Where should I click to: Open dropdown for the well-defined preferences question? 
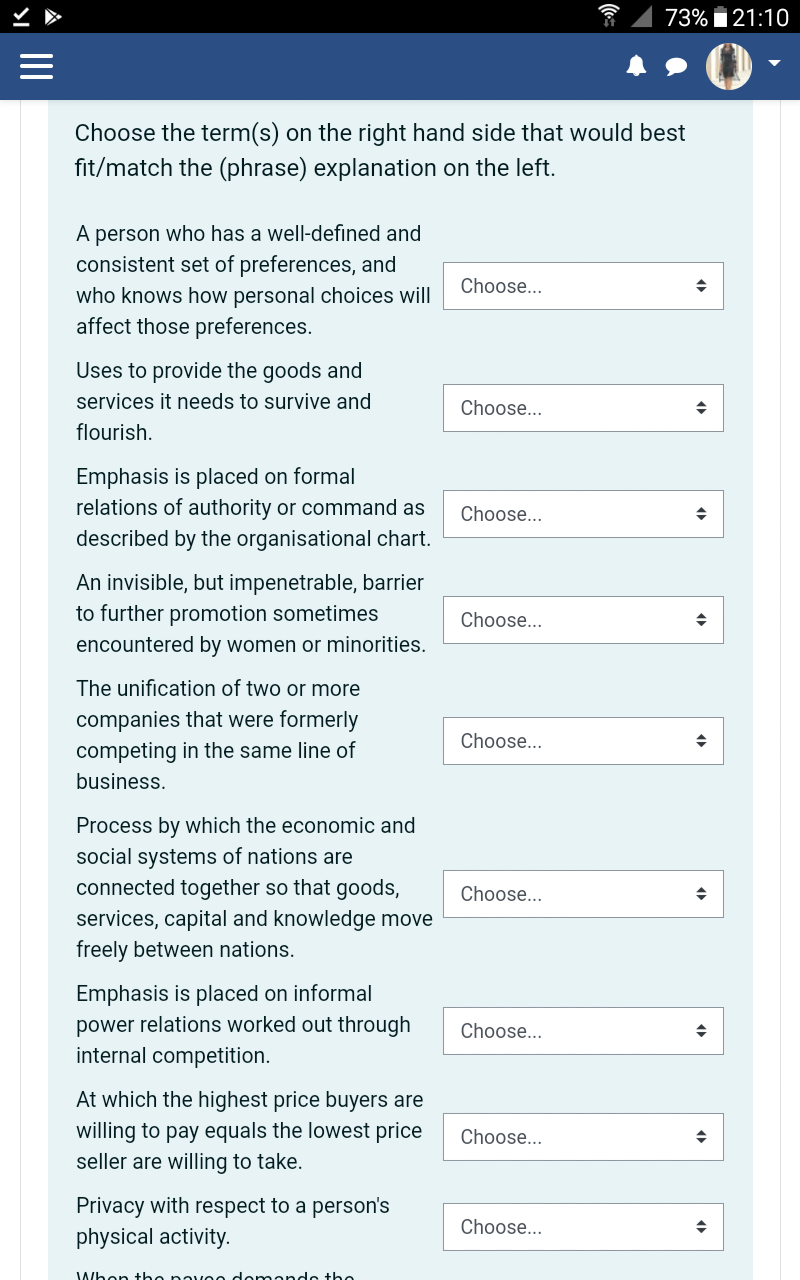(x=583, y=285)
